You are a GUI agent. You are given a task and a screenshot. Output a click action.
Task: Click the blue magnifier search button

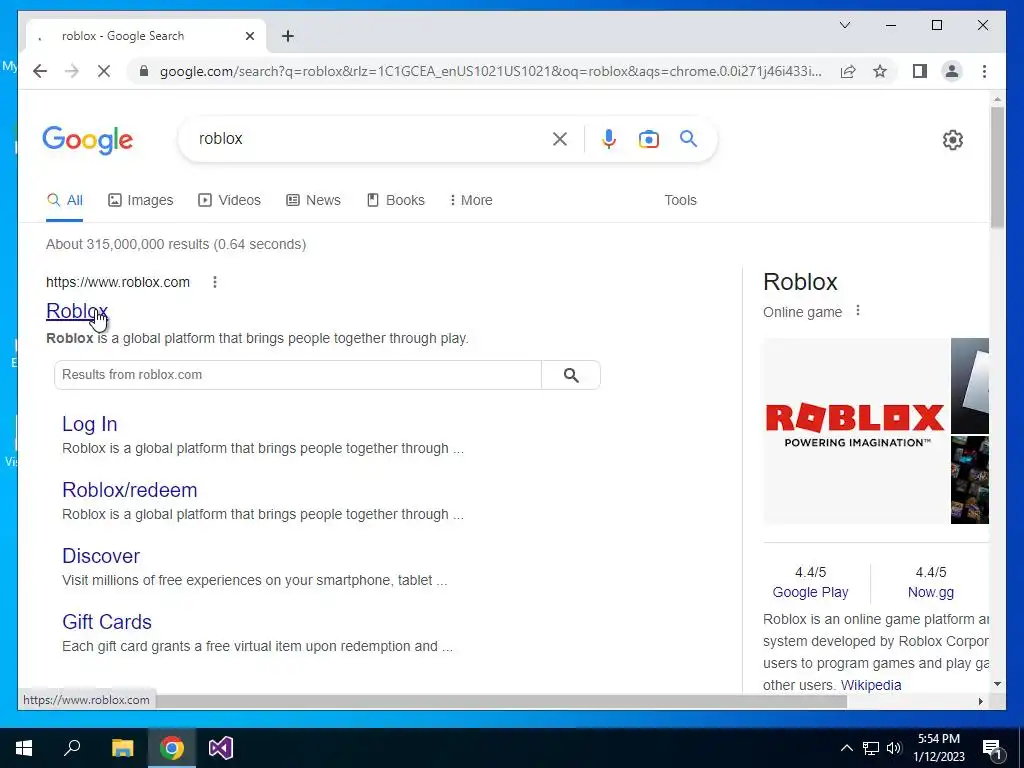click(x=688, y=138)
